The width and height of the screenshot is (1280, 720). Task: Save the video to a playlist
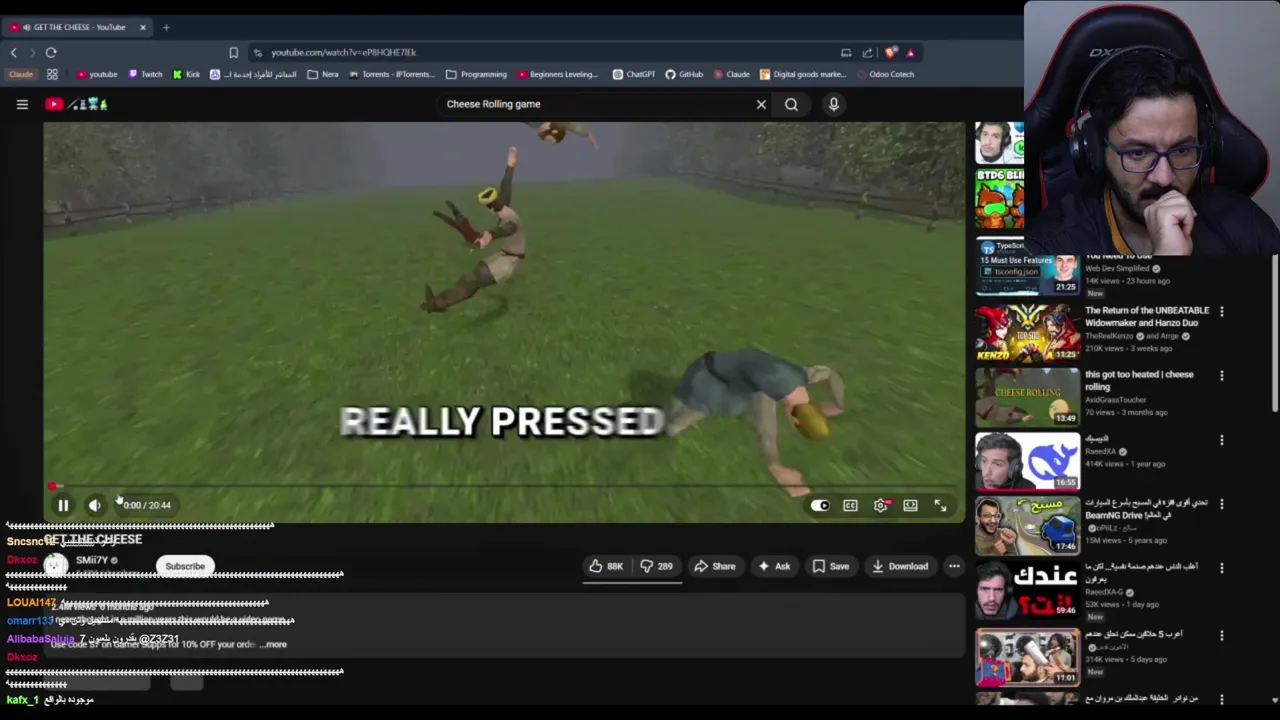[831, 566]
